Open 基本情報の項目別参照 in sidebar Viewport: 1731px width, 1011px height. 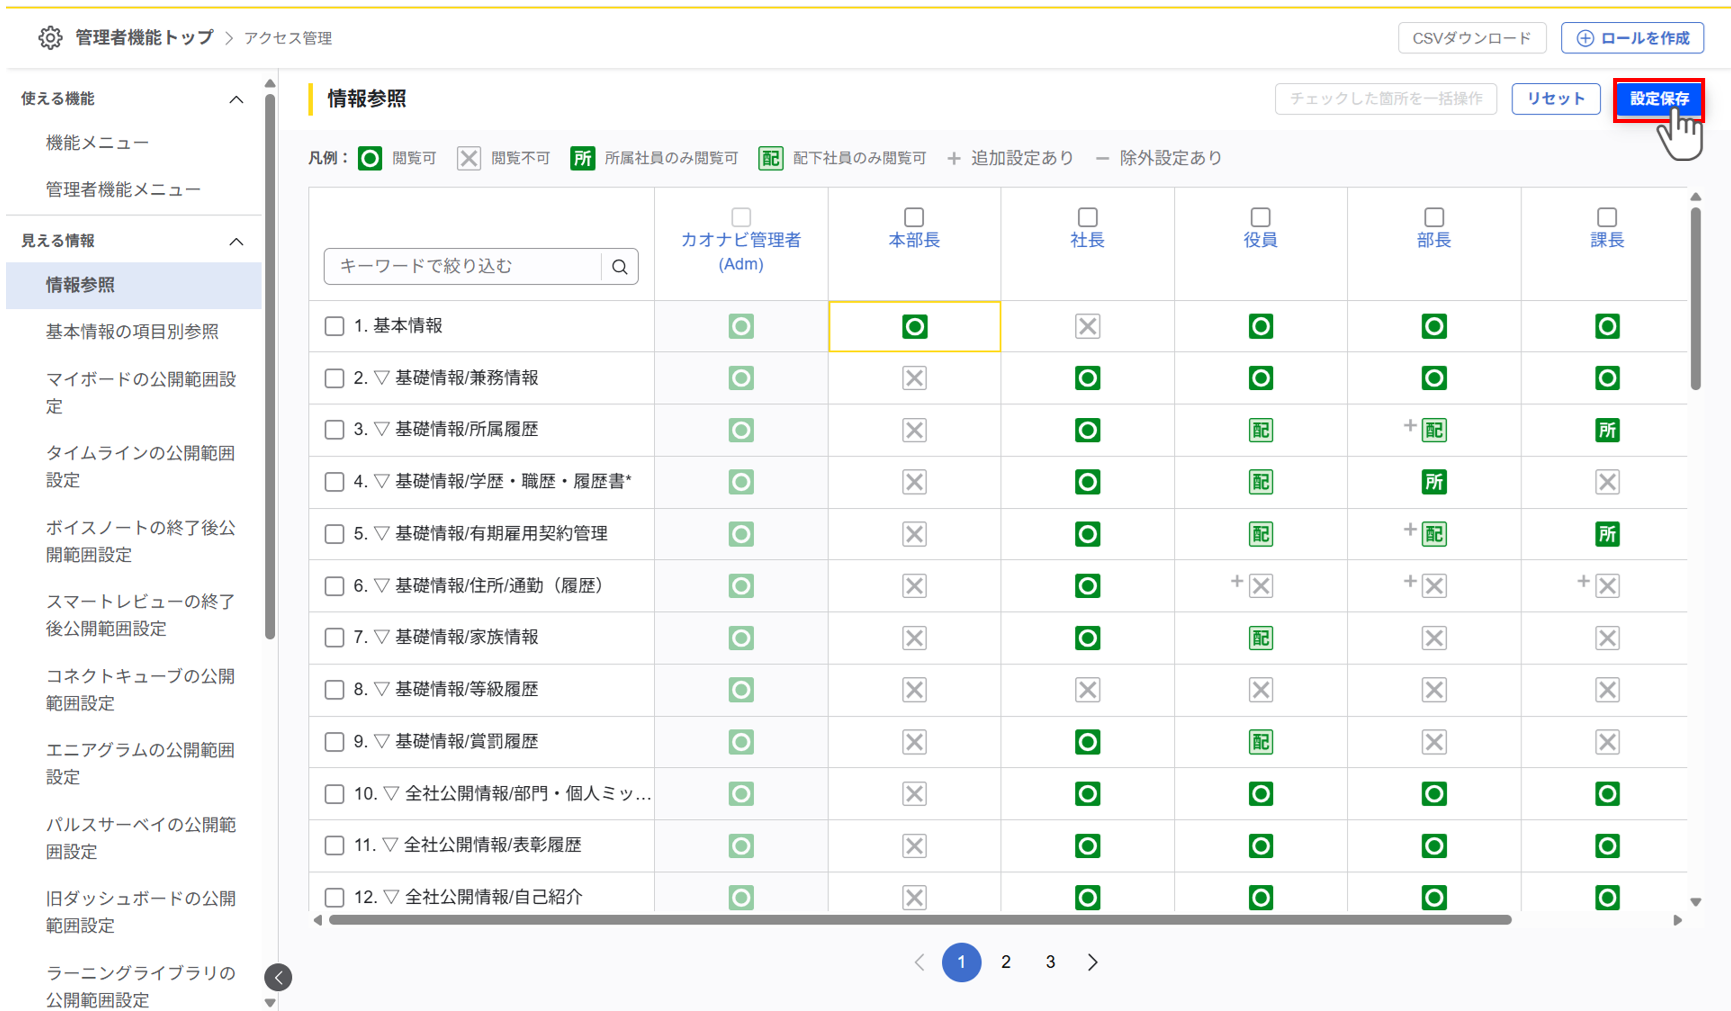(x=132, y=331)
